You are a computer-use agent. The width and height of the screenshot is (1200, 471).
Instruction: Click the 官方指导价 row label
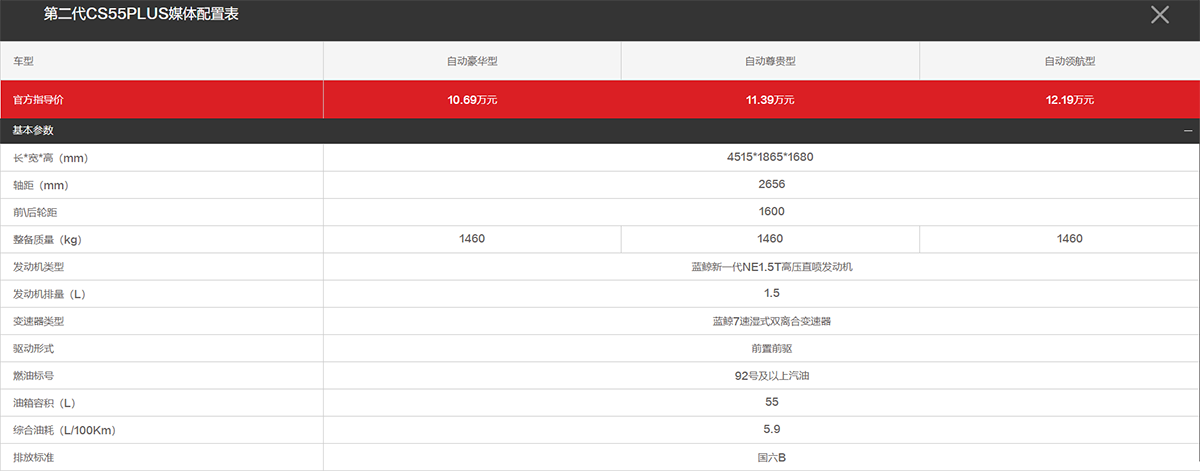pos(39,100)
